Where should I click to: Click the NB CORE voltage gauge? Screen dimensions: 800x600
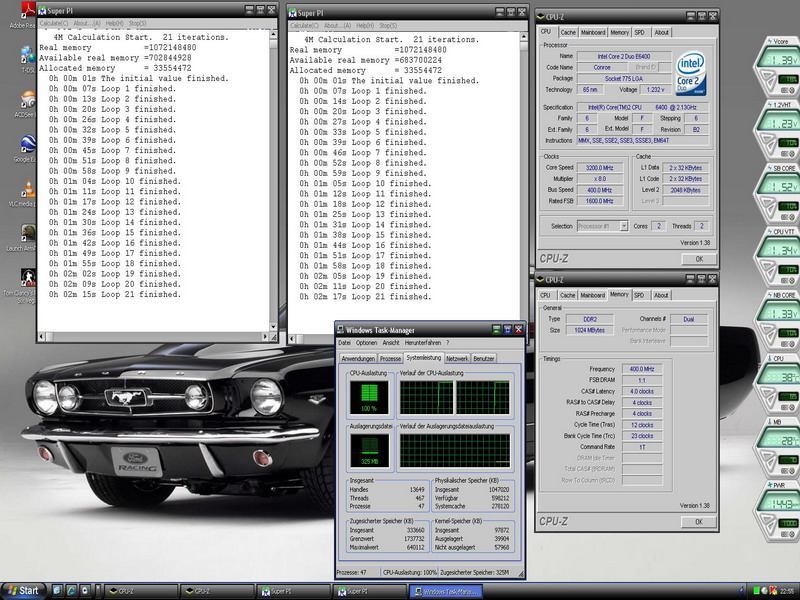(x=777, y=318)
